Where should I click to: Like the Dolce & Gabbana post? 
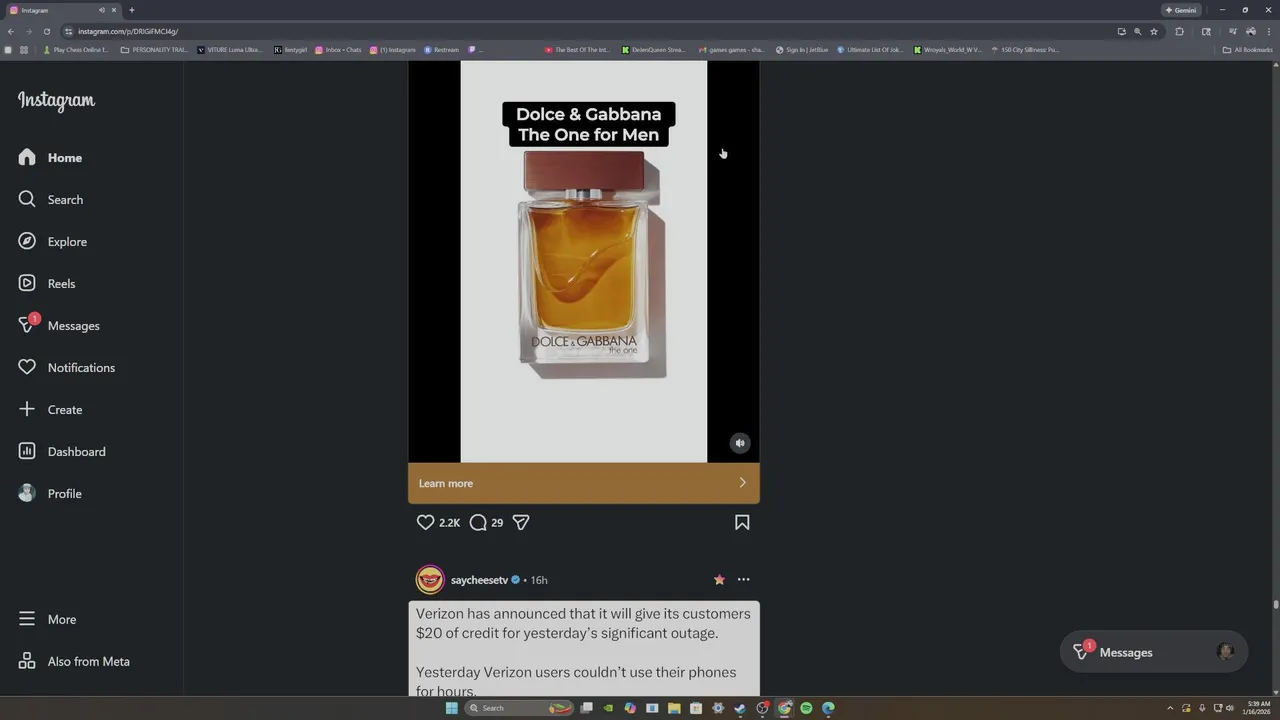[x=425, y=522]
